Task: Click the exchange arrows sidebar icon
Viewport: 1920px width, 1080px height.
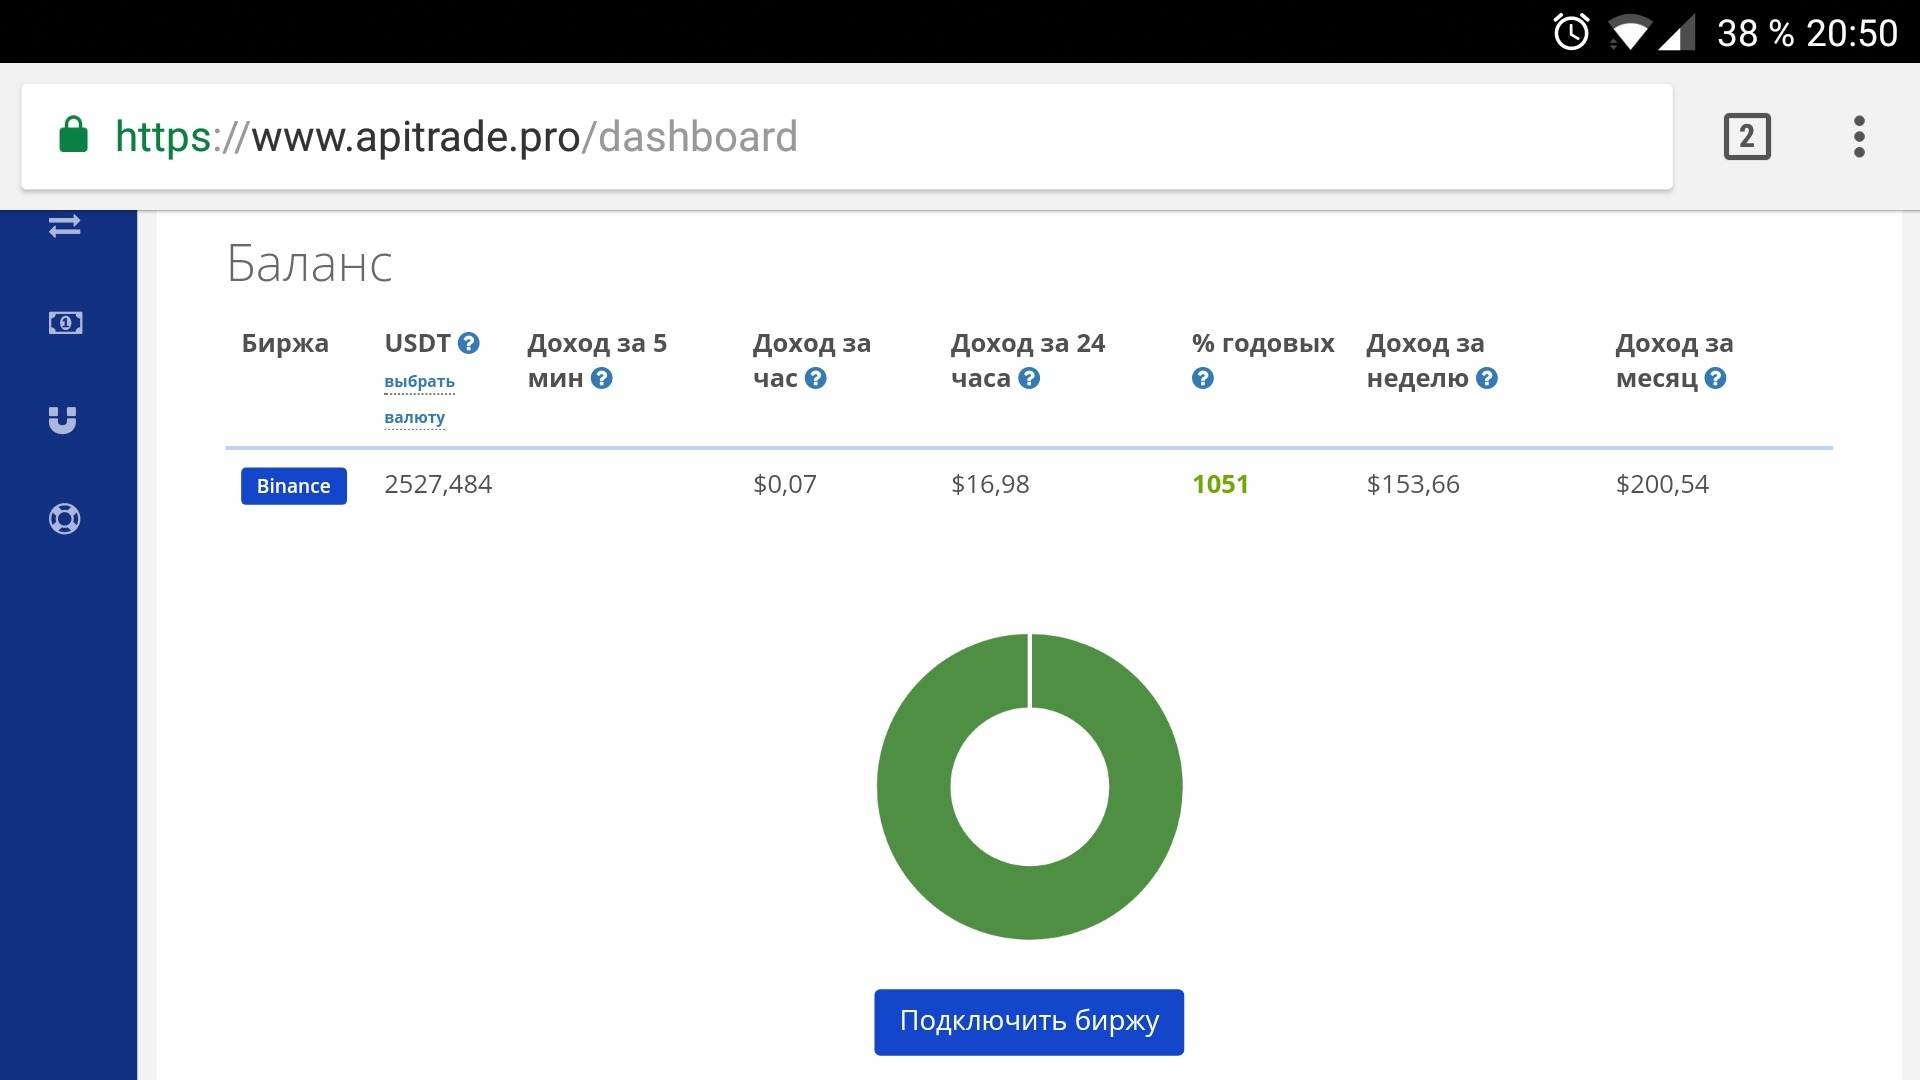Action: [x=65, y=226]
